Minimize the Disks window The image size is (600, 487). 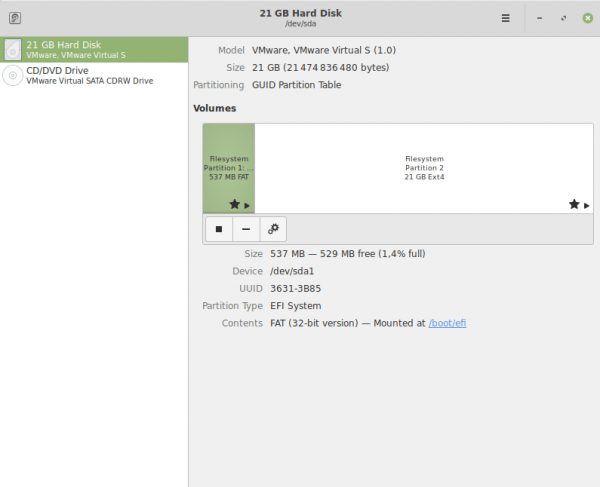539,18
